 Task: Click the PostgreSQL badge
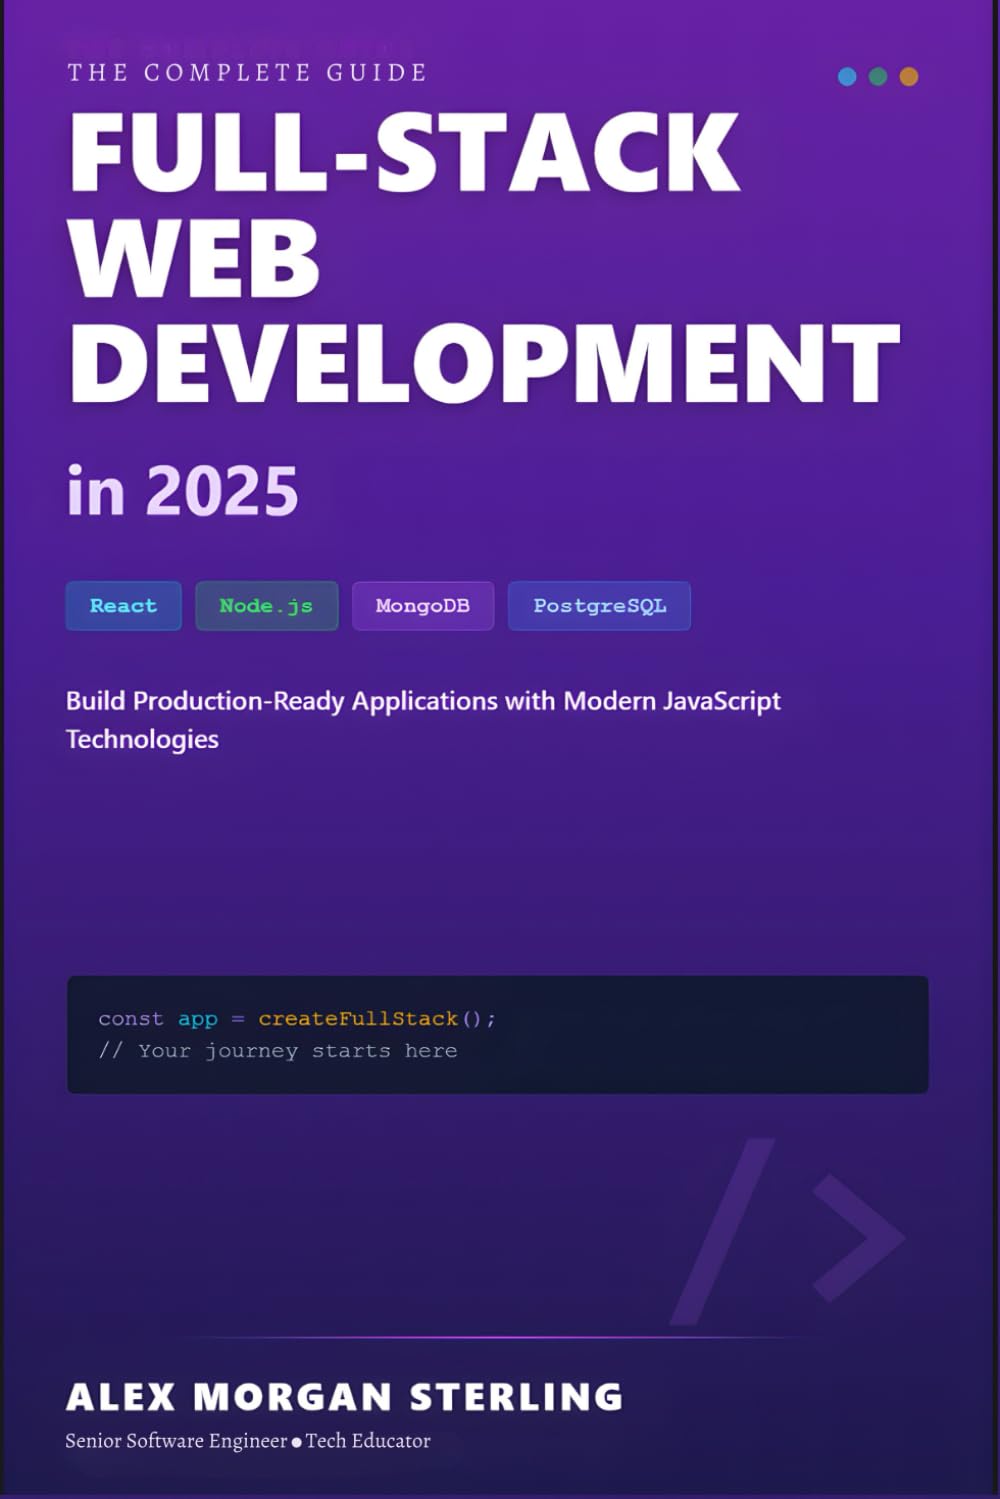(599, 605)
